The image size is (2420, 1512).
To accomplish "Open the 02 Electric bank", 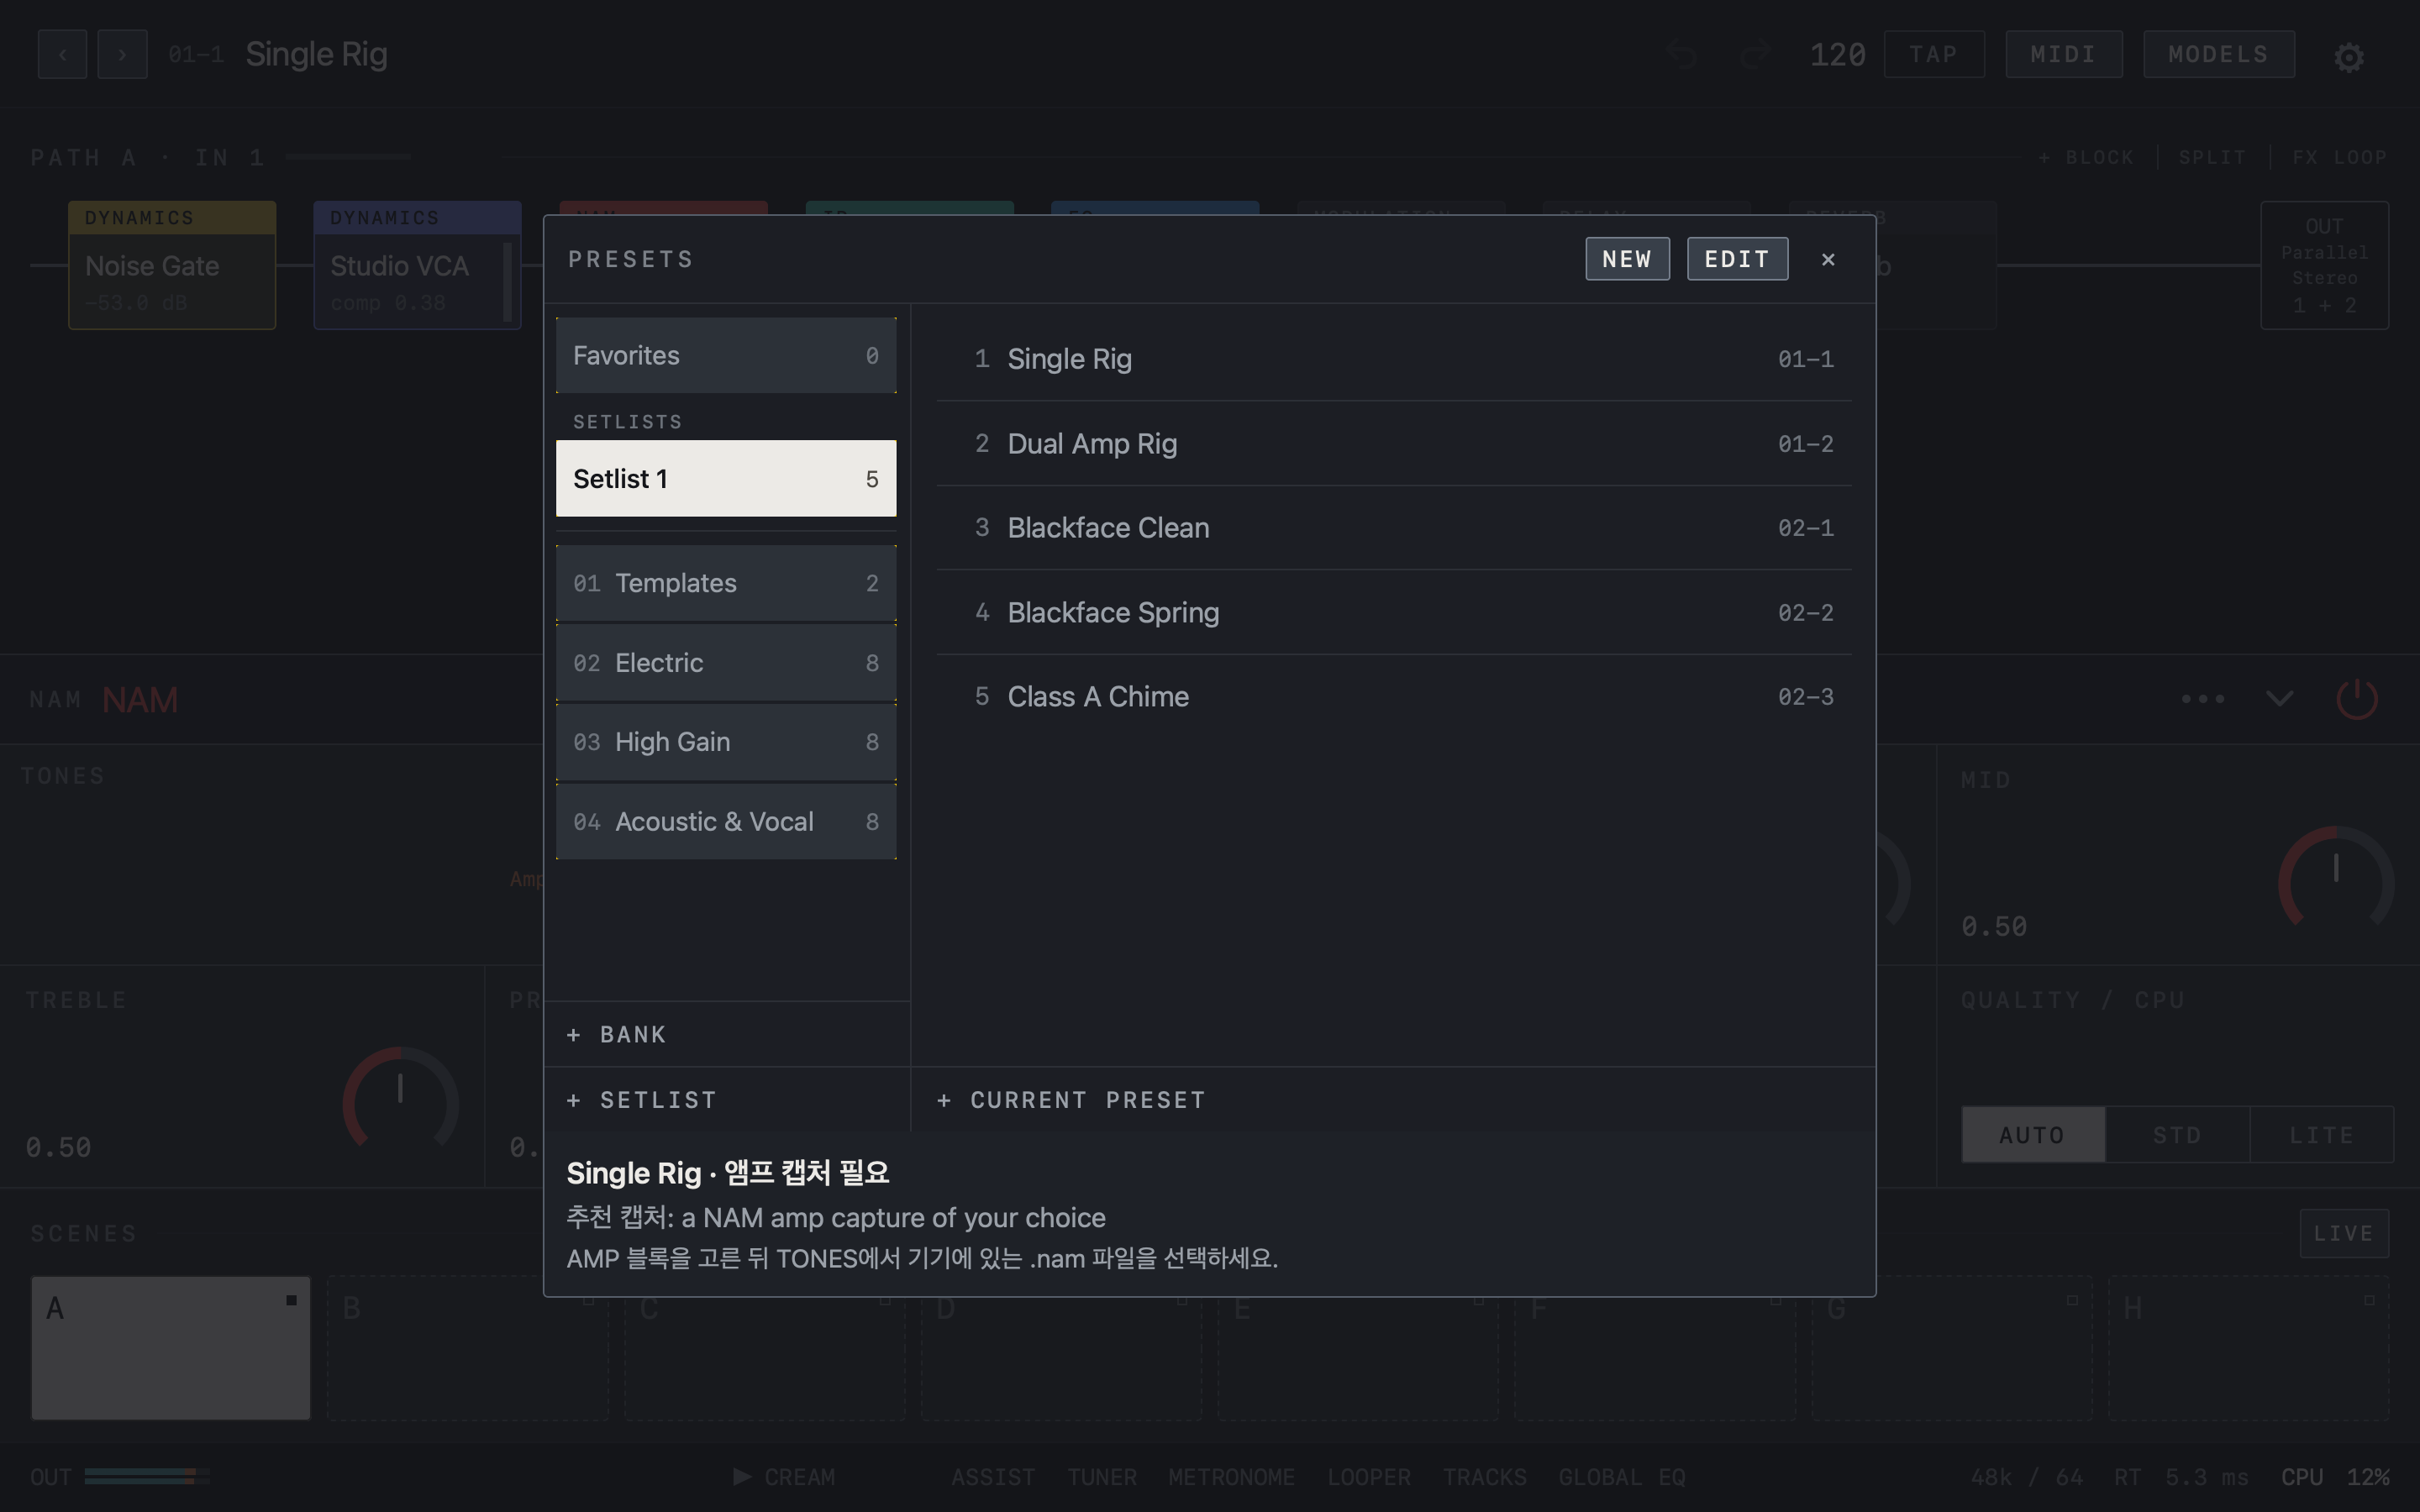I will point(726,663).
